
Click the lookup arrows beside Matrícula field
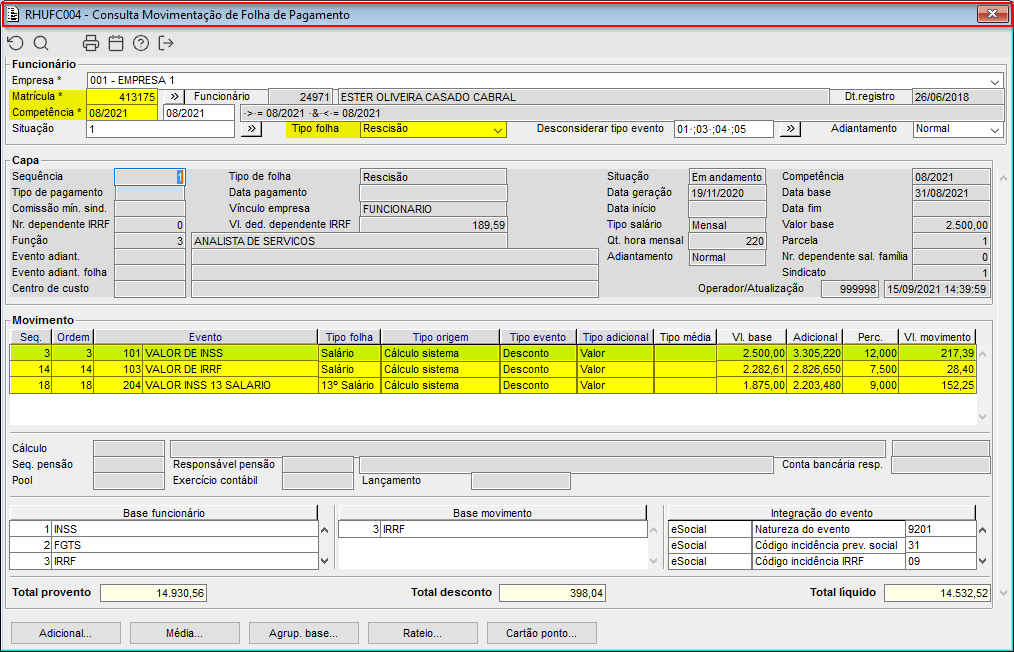tap(174, 97)
